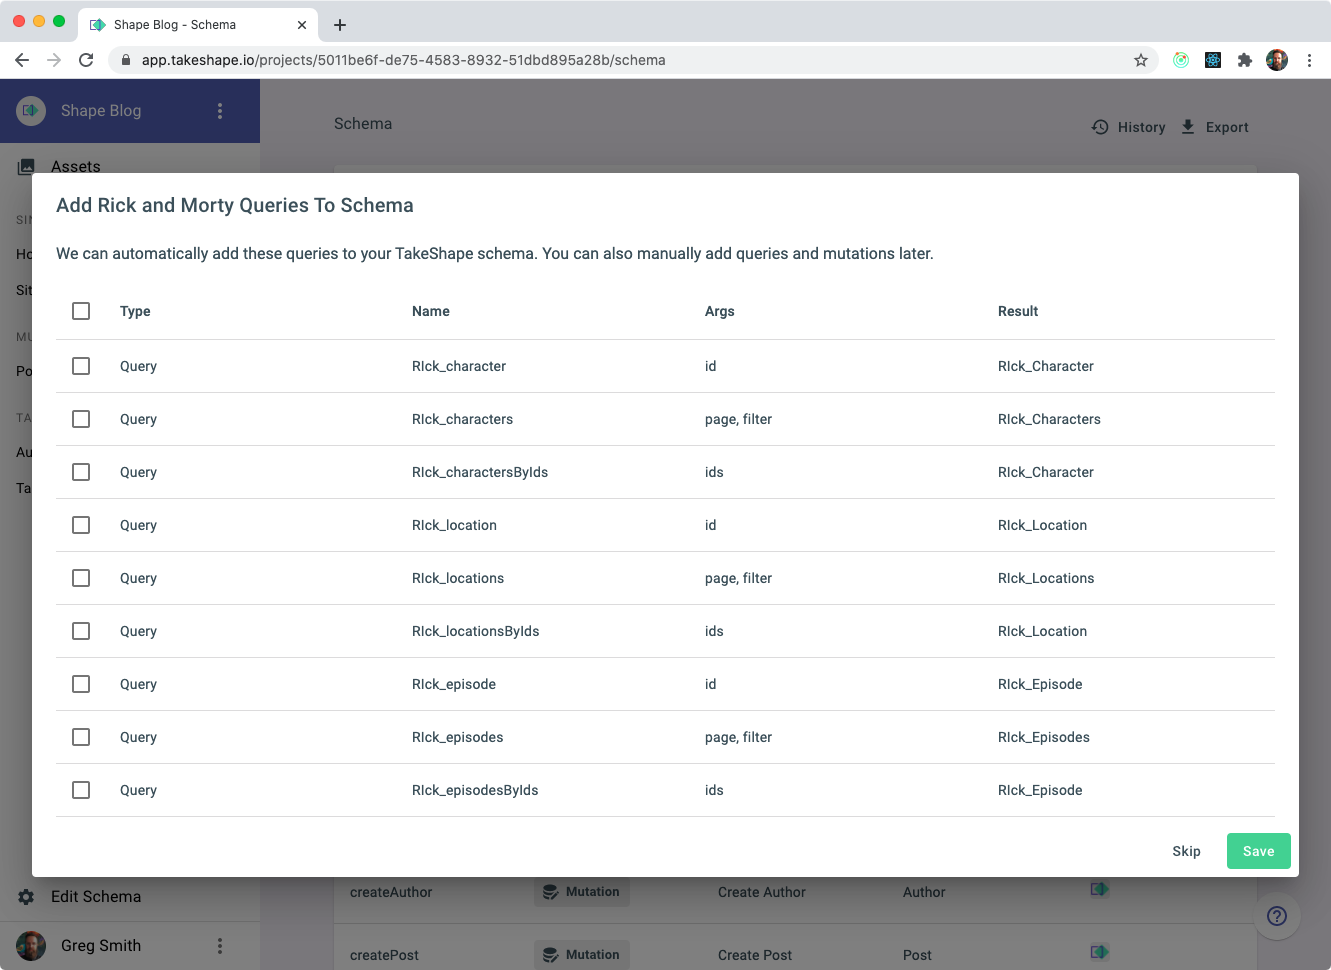
Task: Click the Shape Blog project title
Action: [x=101, y=111]
